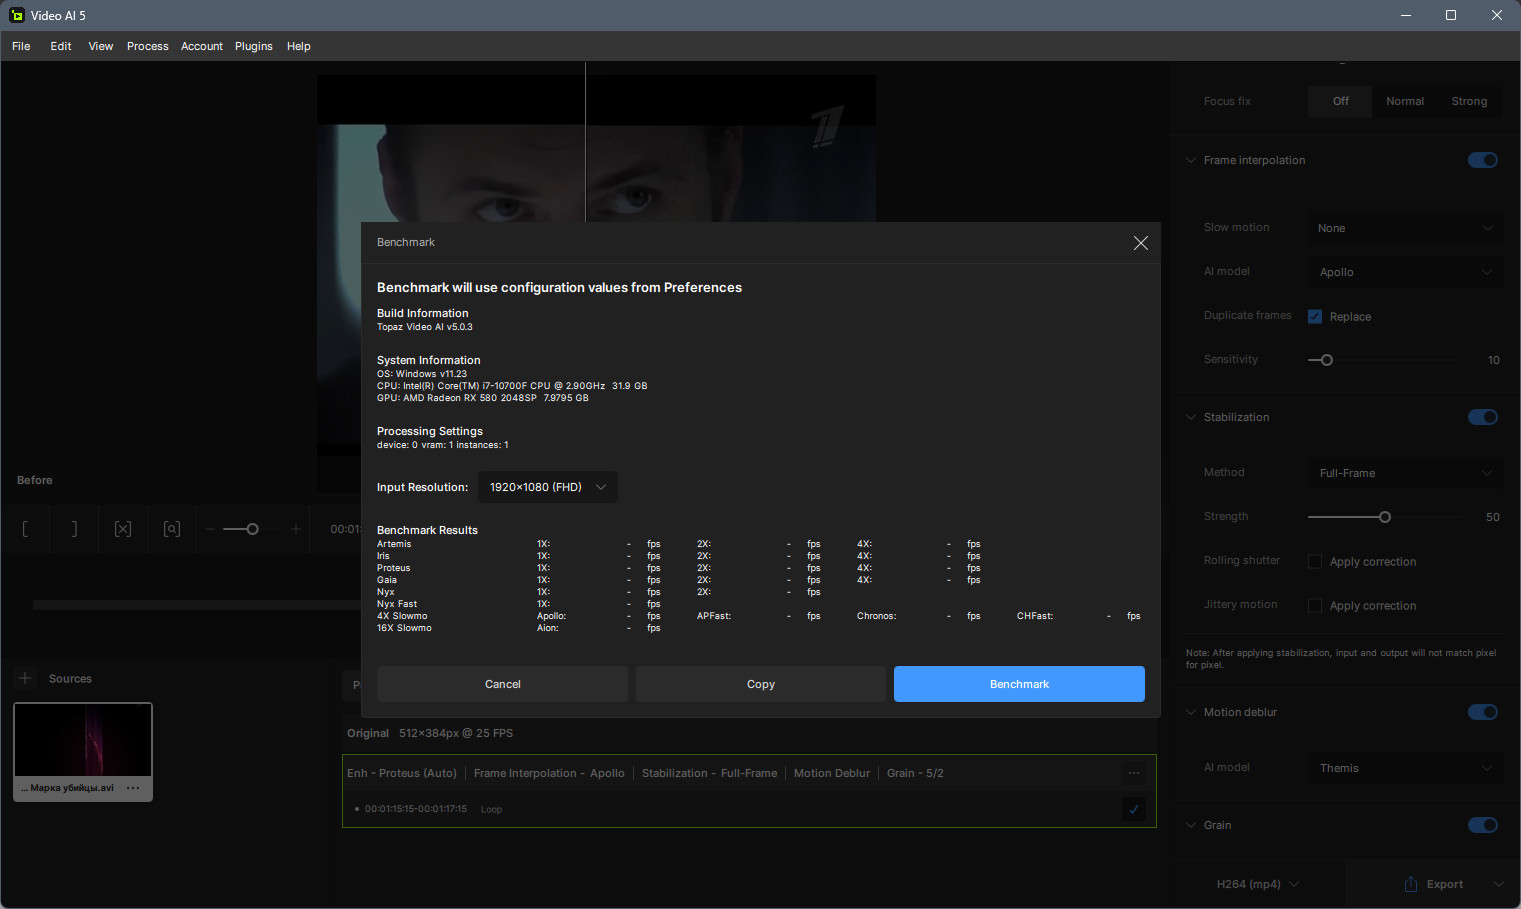Turn off the Stabilization switch
Image resolution: width=1521 pixels, height=909 pixels.
coord(1482,417)
